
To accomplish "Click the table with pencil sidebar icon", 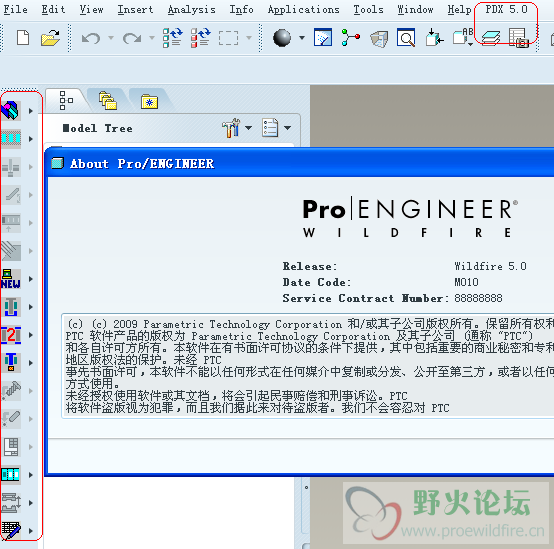I will coord(11,531).
